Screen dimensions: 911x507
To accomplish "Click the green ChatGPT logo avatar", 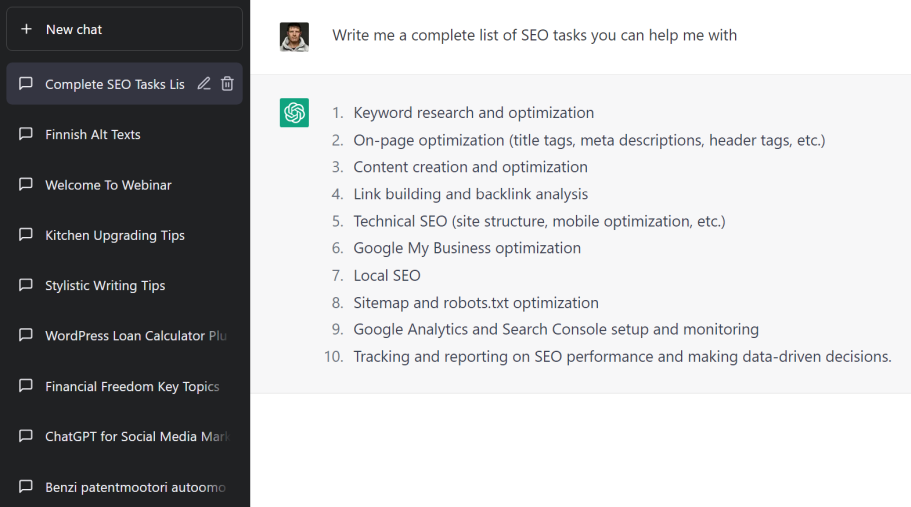I will pyautogui.click(x=294, y=112).
